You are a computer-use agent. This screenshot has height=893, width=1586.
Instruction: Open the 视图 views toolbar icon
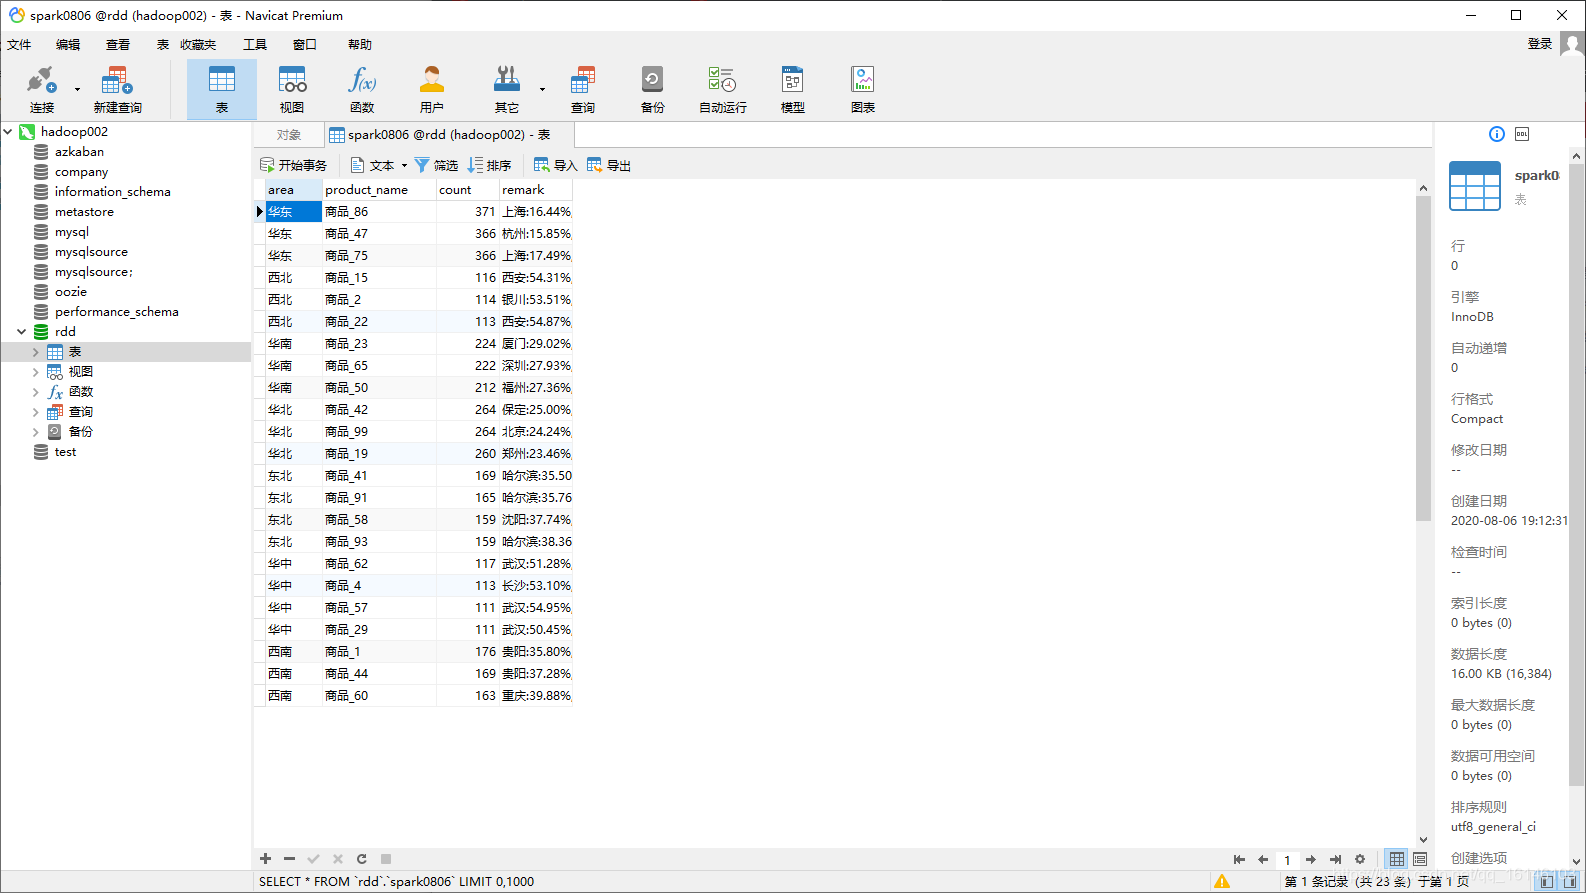[292, 89]
